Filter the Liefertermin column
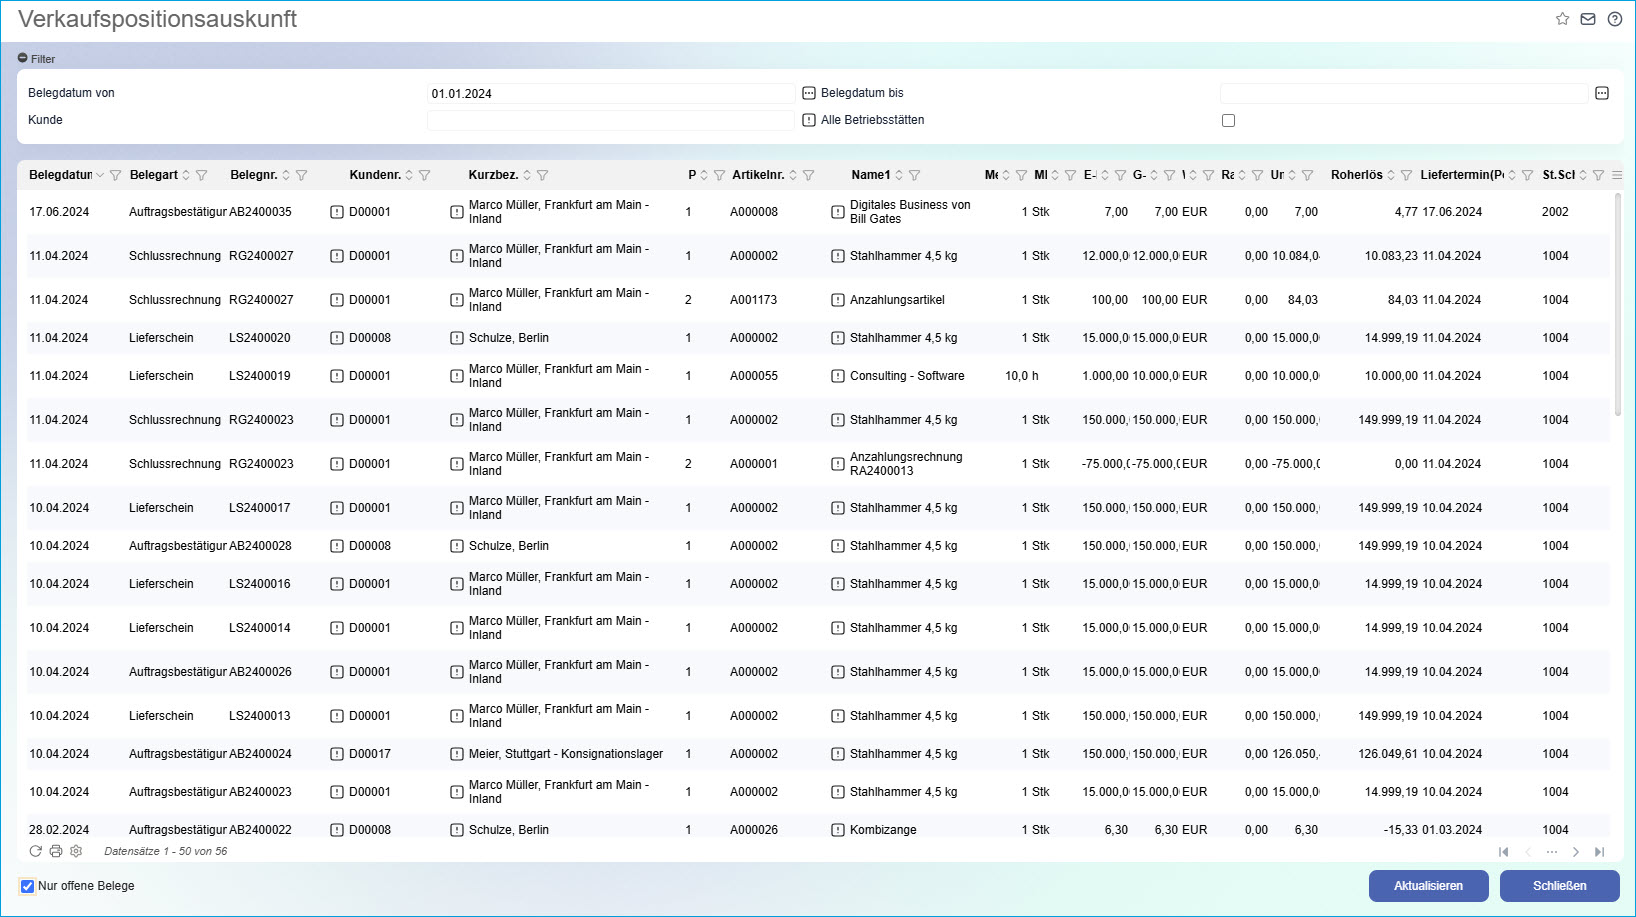1636x917 pixels. tap(1527, 175)
